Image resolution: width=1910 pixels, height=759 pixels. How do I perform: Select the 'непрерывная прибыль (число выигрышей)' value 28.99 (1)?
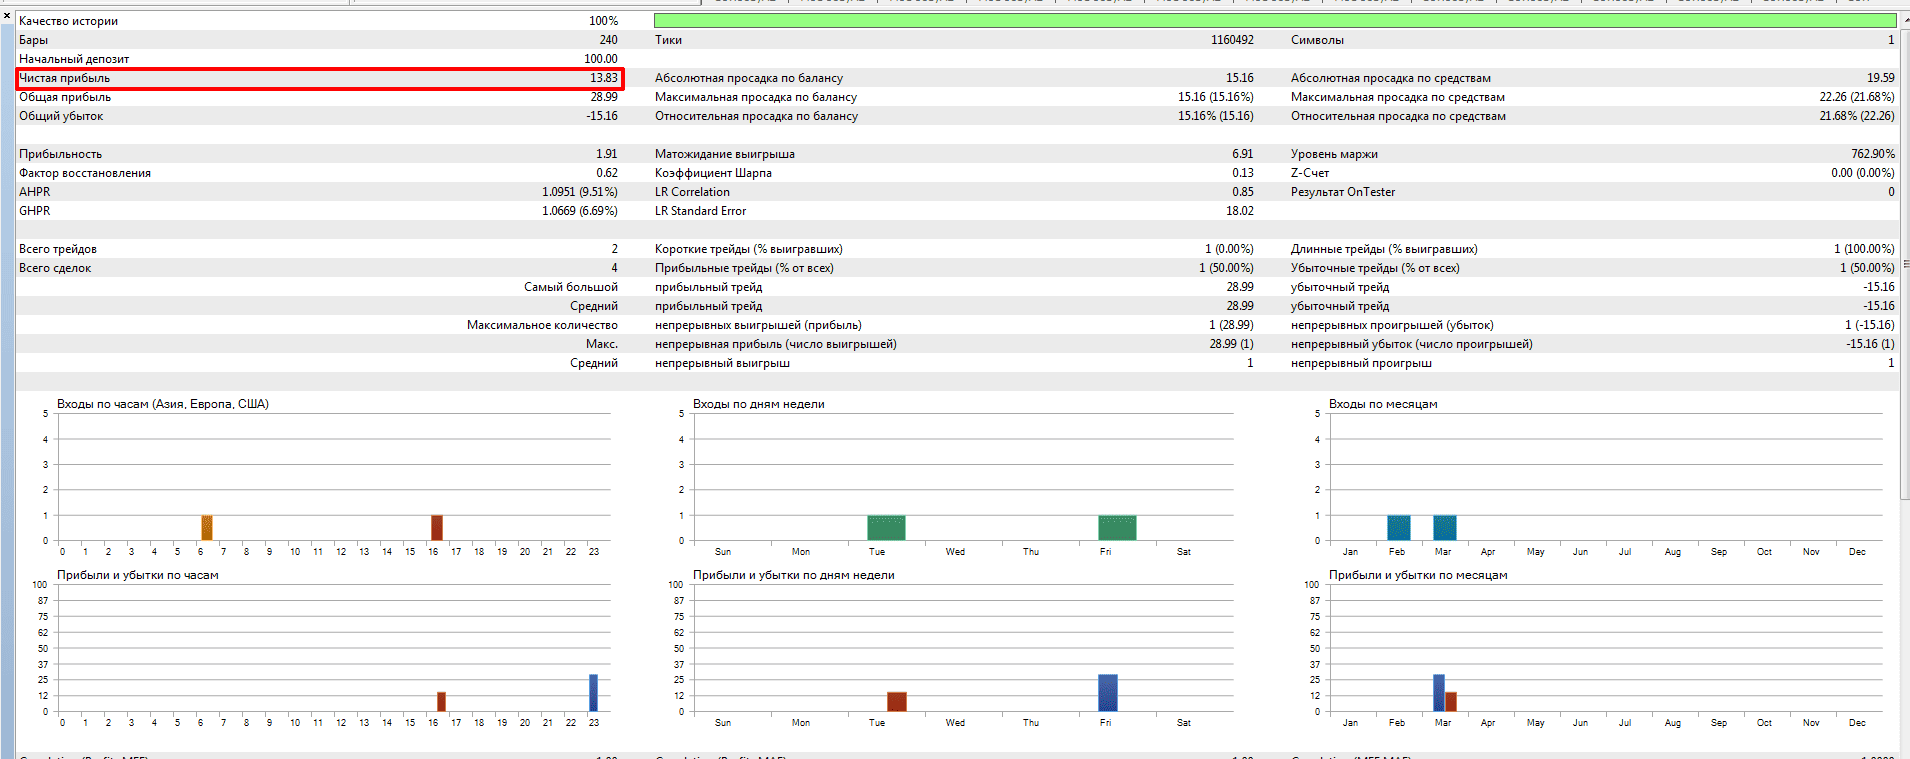pyautogui.click(x=1231, y=344)
